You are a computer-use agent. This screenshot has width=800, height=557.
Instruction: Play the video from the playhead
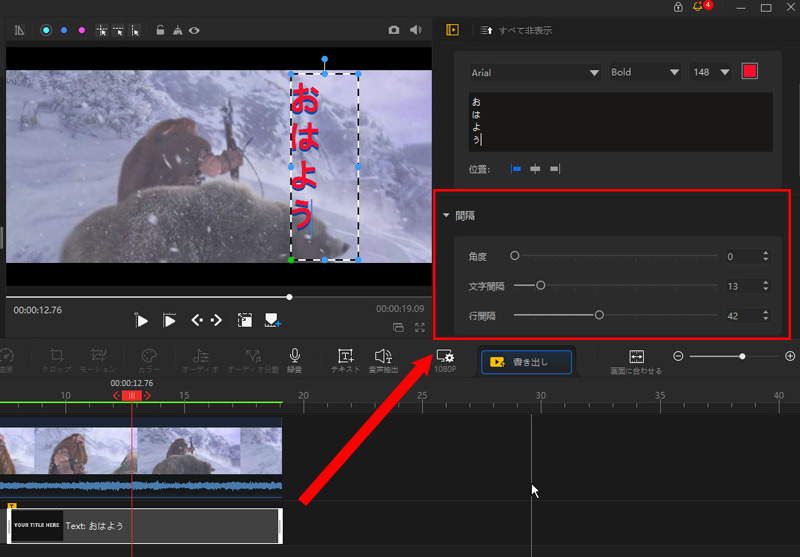[x=141, y=320]
